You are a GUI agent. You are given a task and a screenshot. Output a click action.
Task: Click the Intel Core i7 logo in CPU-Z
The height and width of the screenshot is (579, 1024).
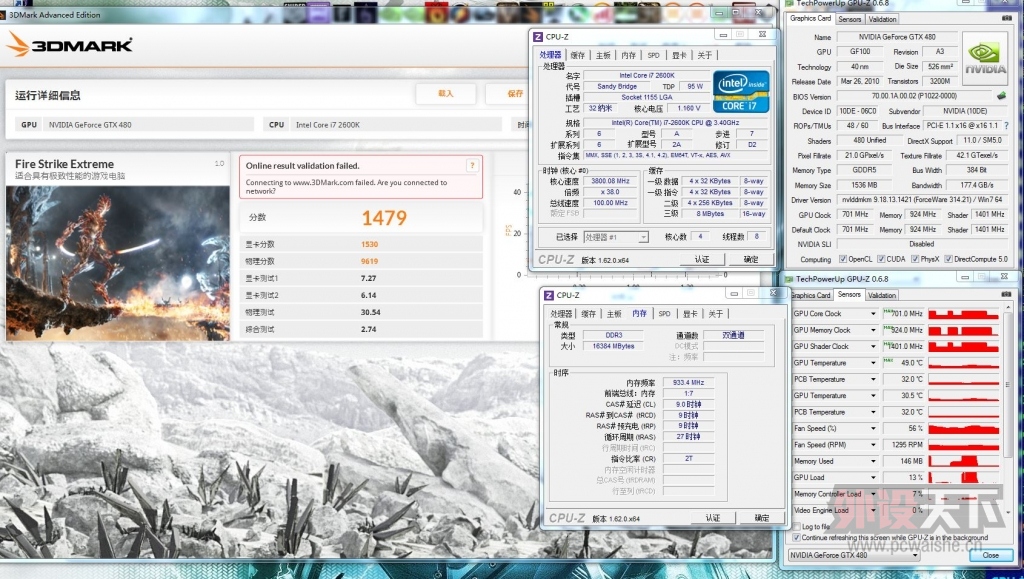[x=741, y=91]
